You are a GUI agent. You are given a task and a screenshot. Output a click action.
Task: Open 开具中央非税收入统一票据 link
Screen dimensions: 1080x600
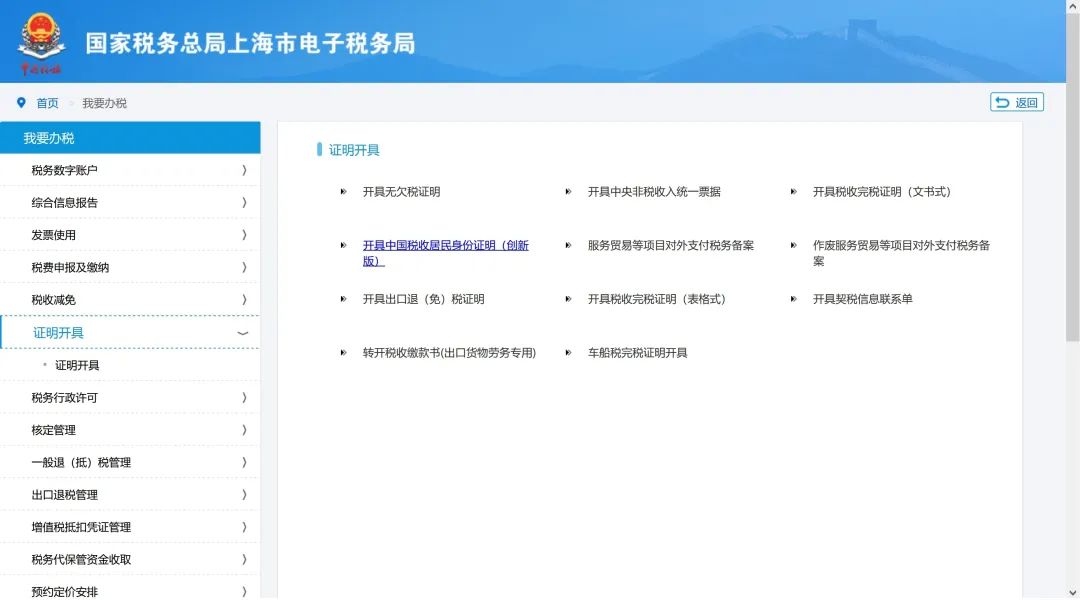click(x=653, y=191)
